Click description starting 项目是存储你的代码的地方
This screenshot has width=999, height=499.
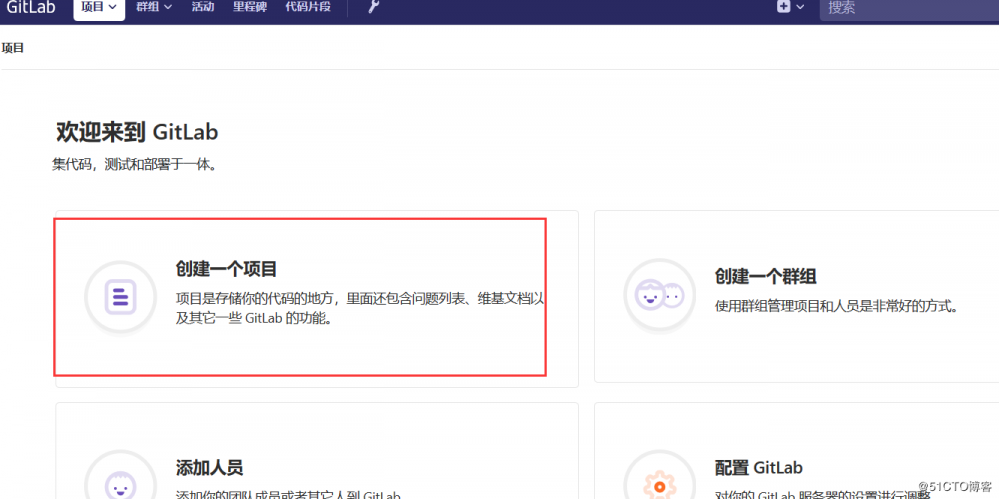(x=360, y=308)
